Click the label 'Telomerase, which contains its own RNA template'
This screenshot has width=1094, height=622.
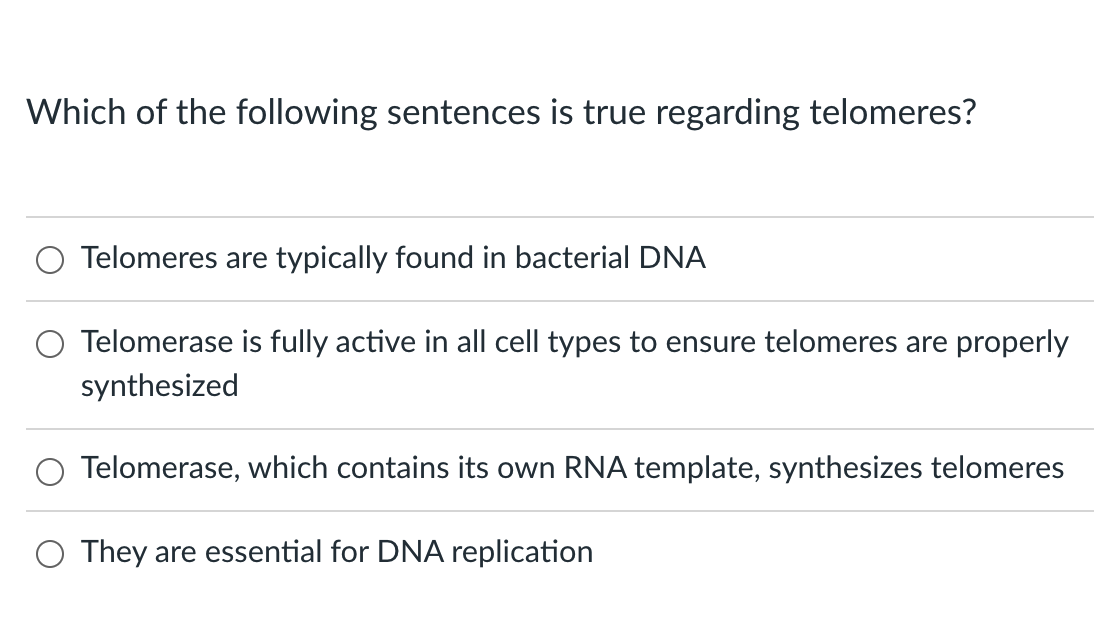tap(420, 467)
